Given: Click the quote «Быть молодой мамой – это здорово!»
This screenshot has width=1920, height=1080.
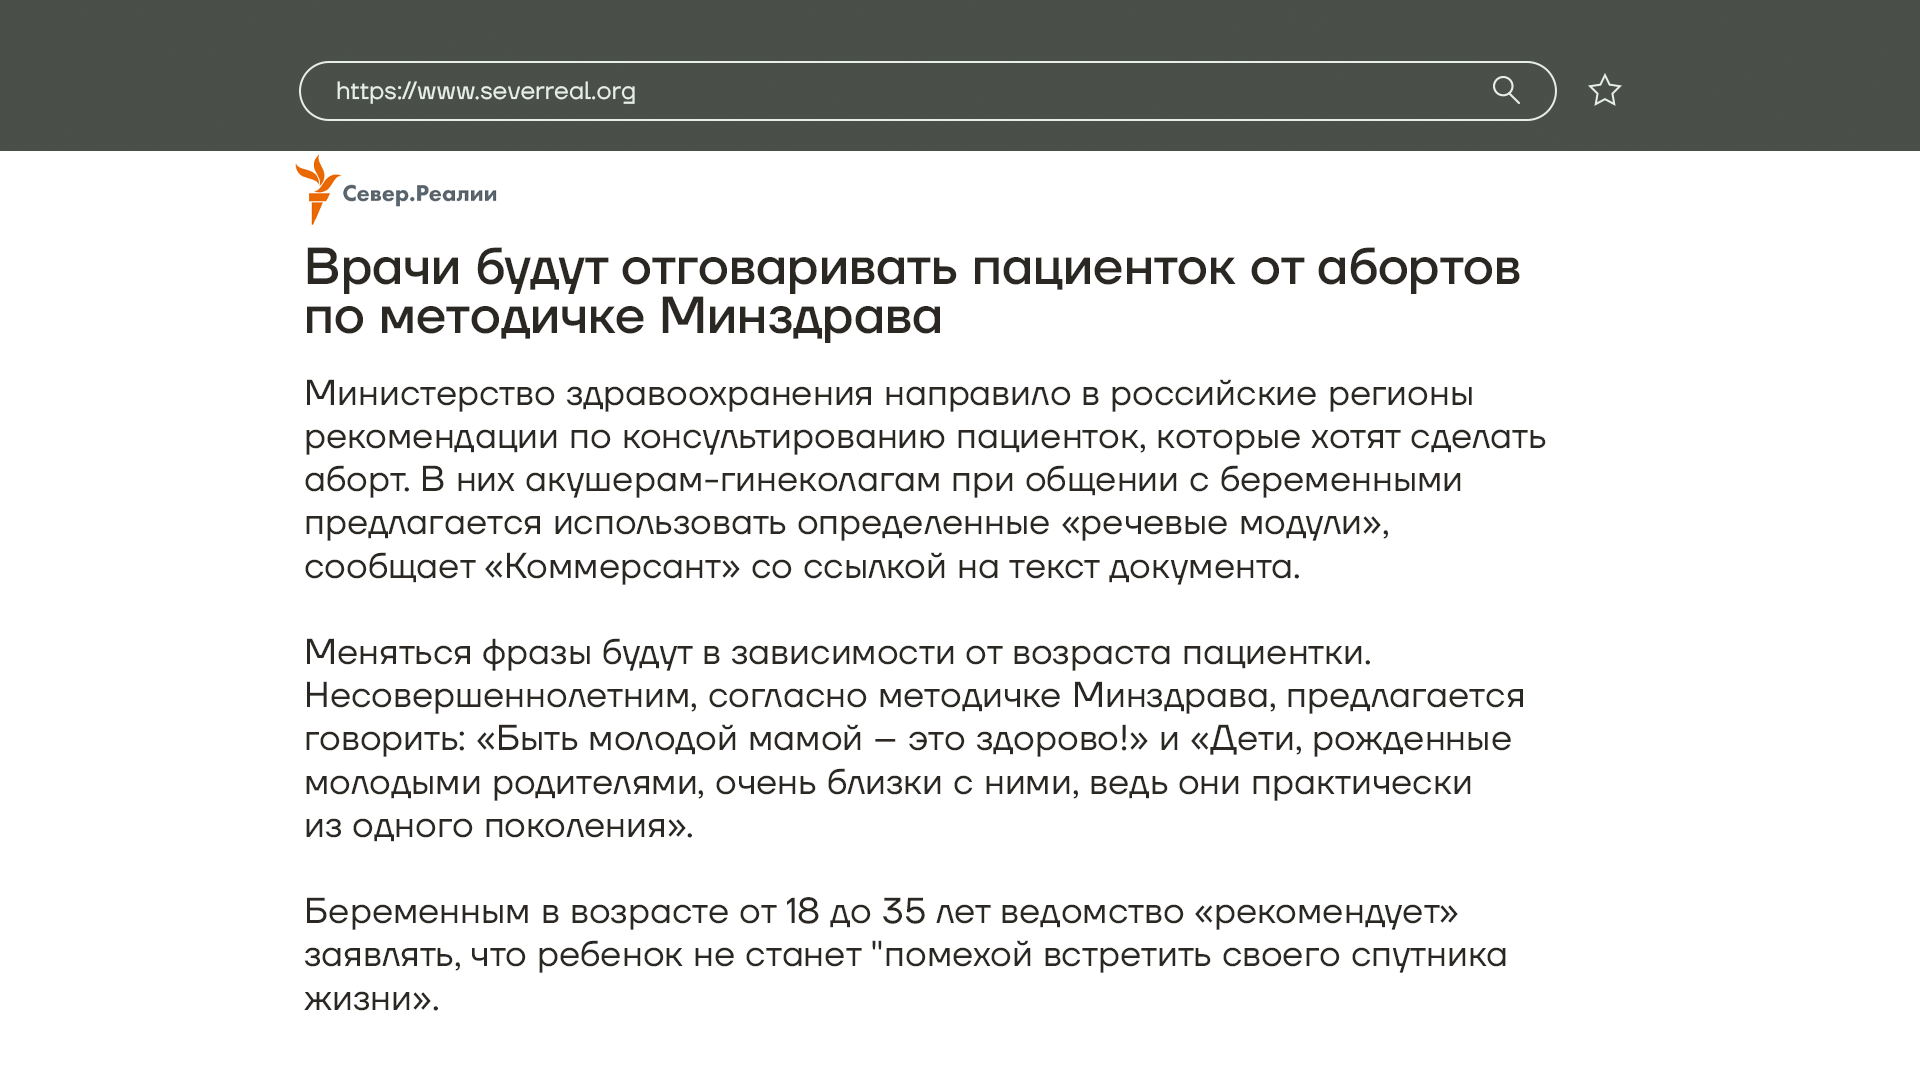Looking at the screenshot, I should (811, 739).
